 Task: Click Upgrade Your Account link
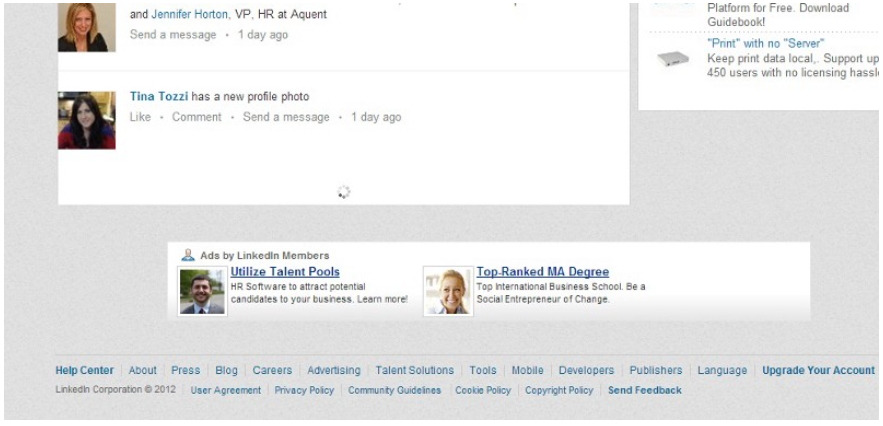(x=818, y=370)
